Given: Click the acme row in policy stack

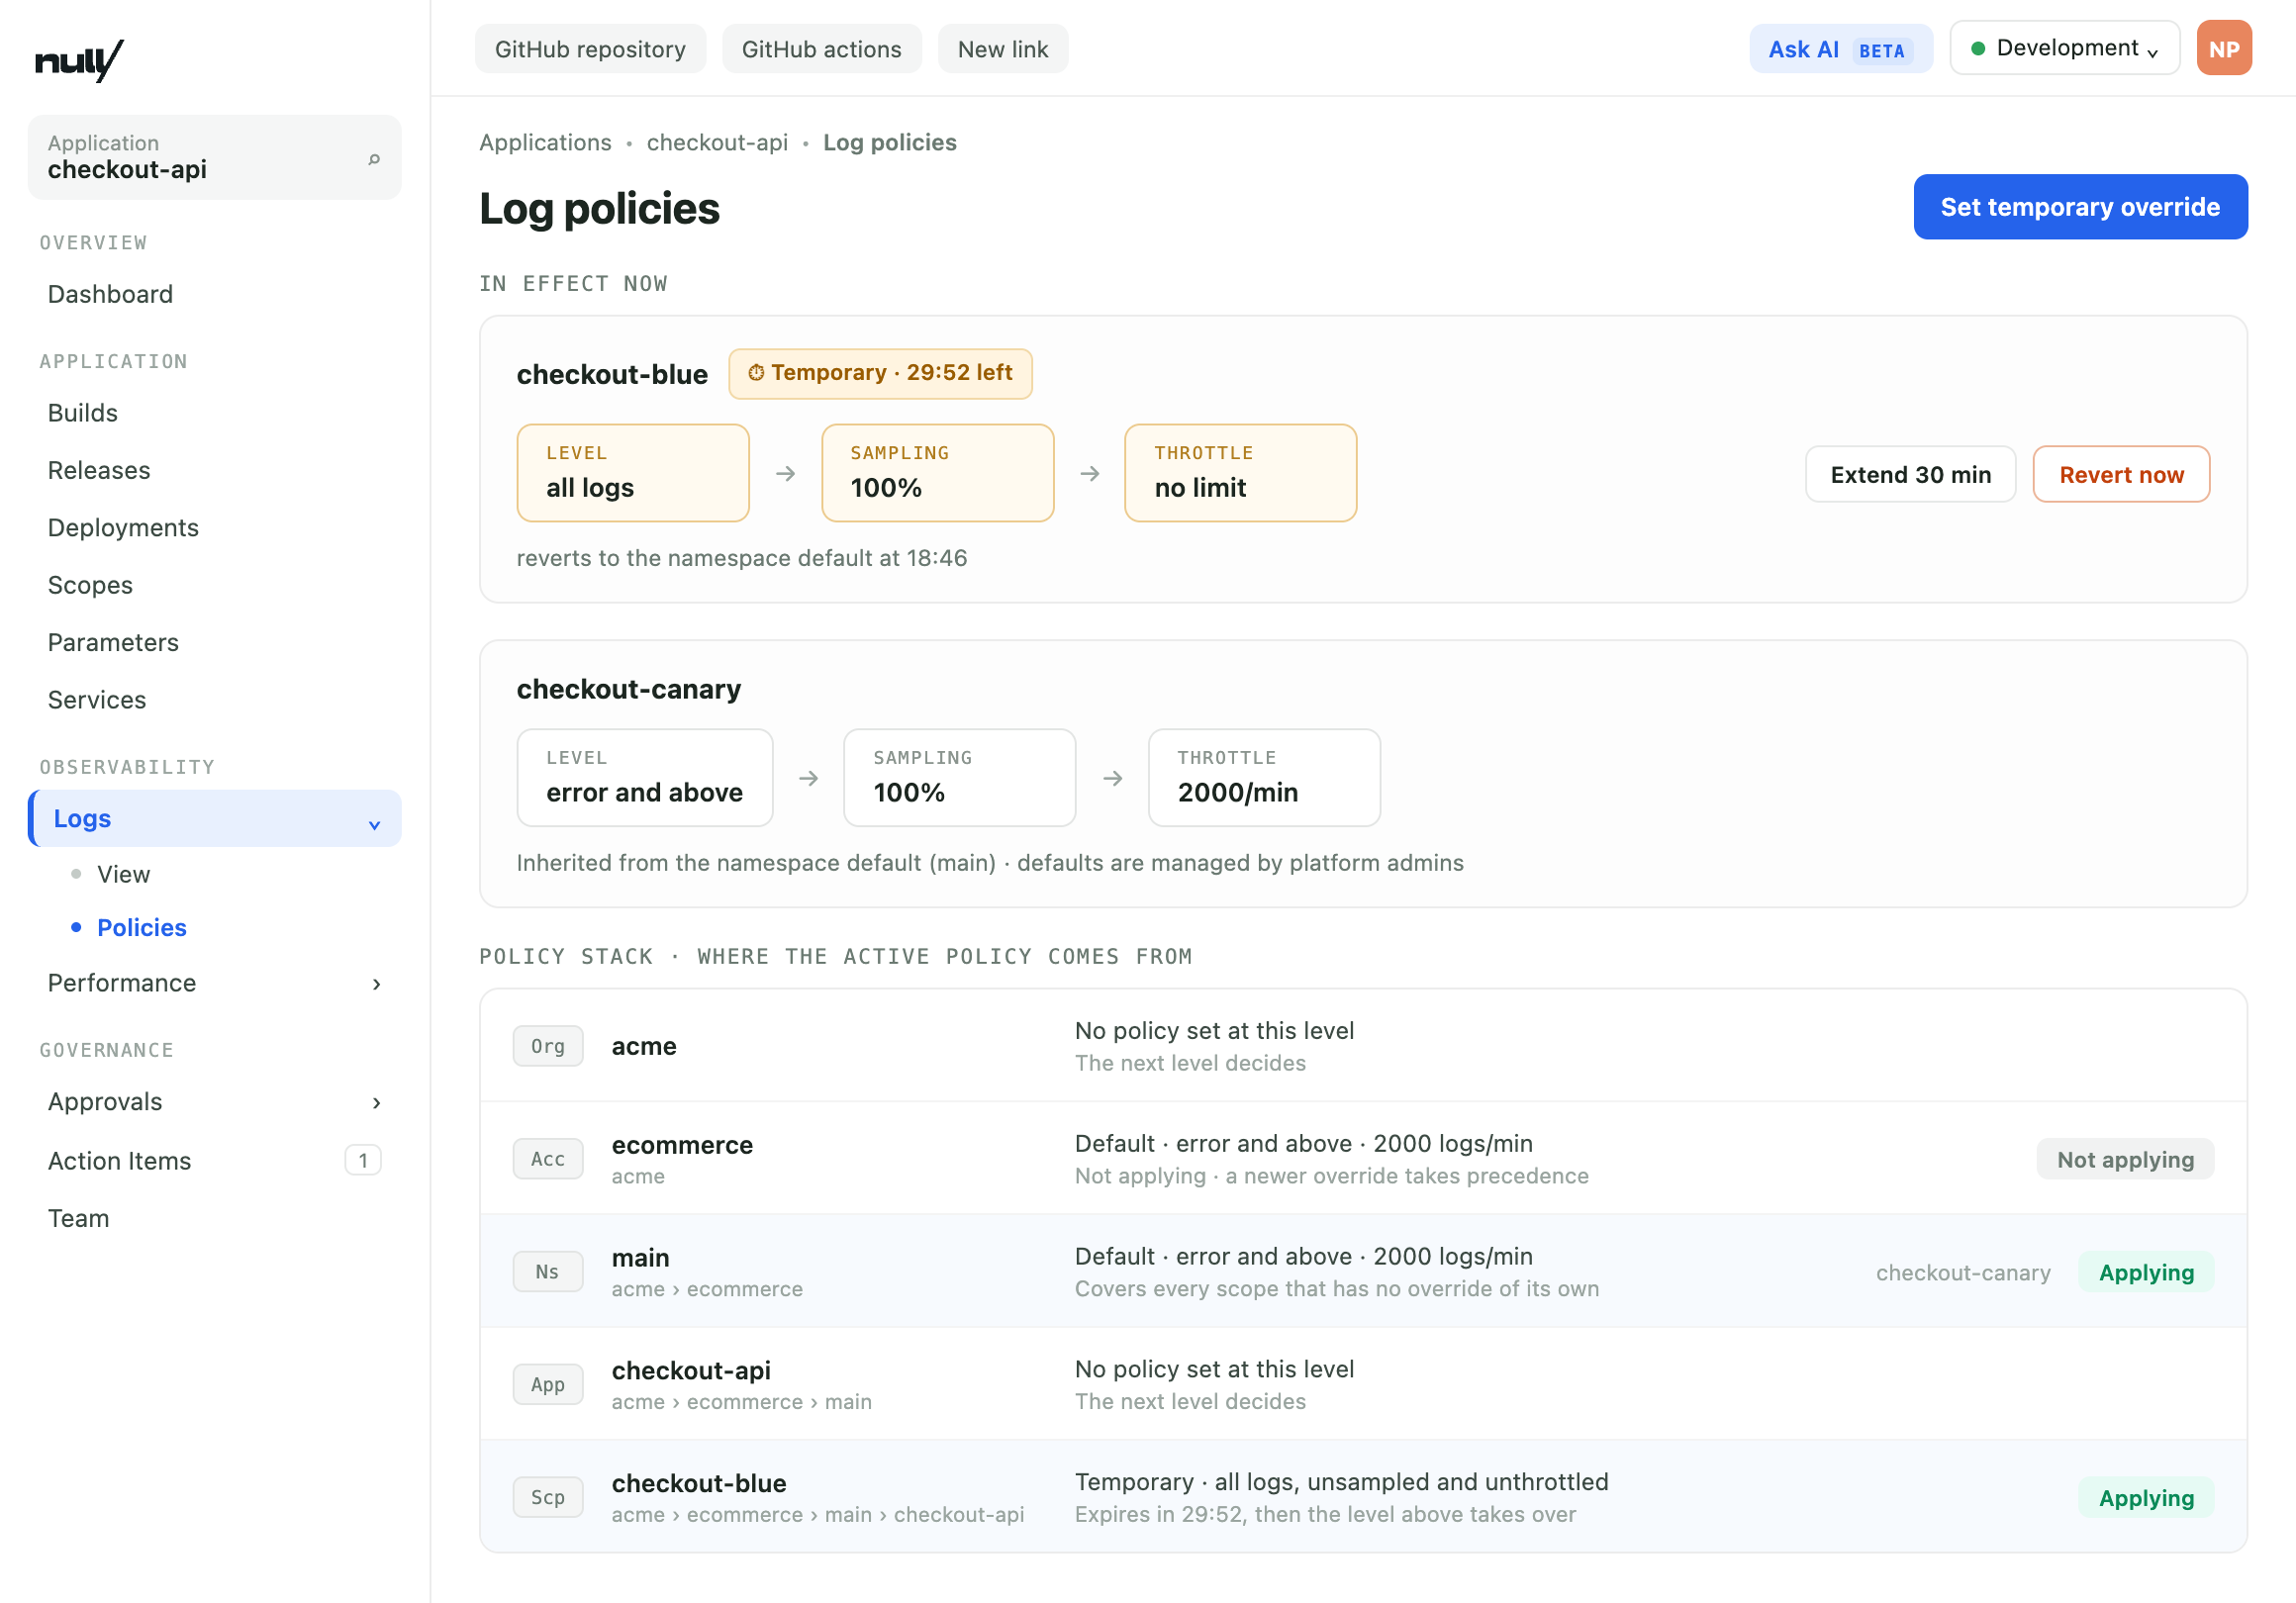Looking at the screenshot, I should coord(1363,1046).
